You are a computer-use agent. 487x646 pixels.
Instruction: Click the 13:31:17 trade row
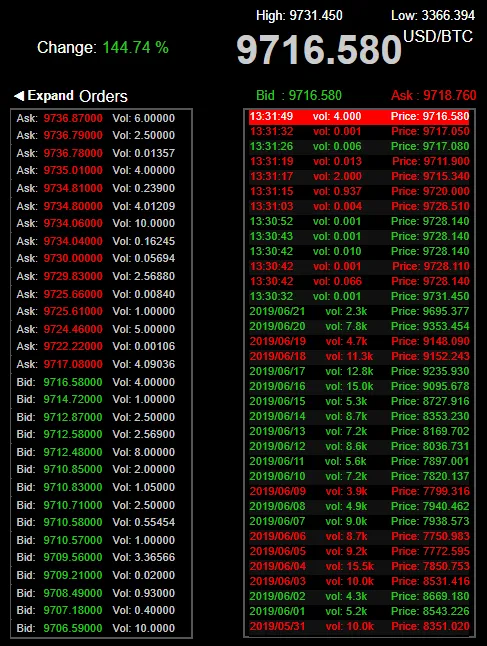pos(359,176)
